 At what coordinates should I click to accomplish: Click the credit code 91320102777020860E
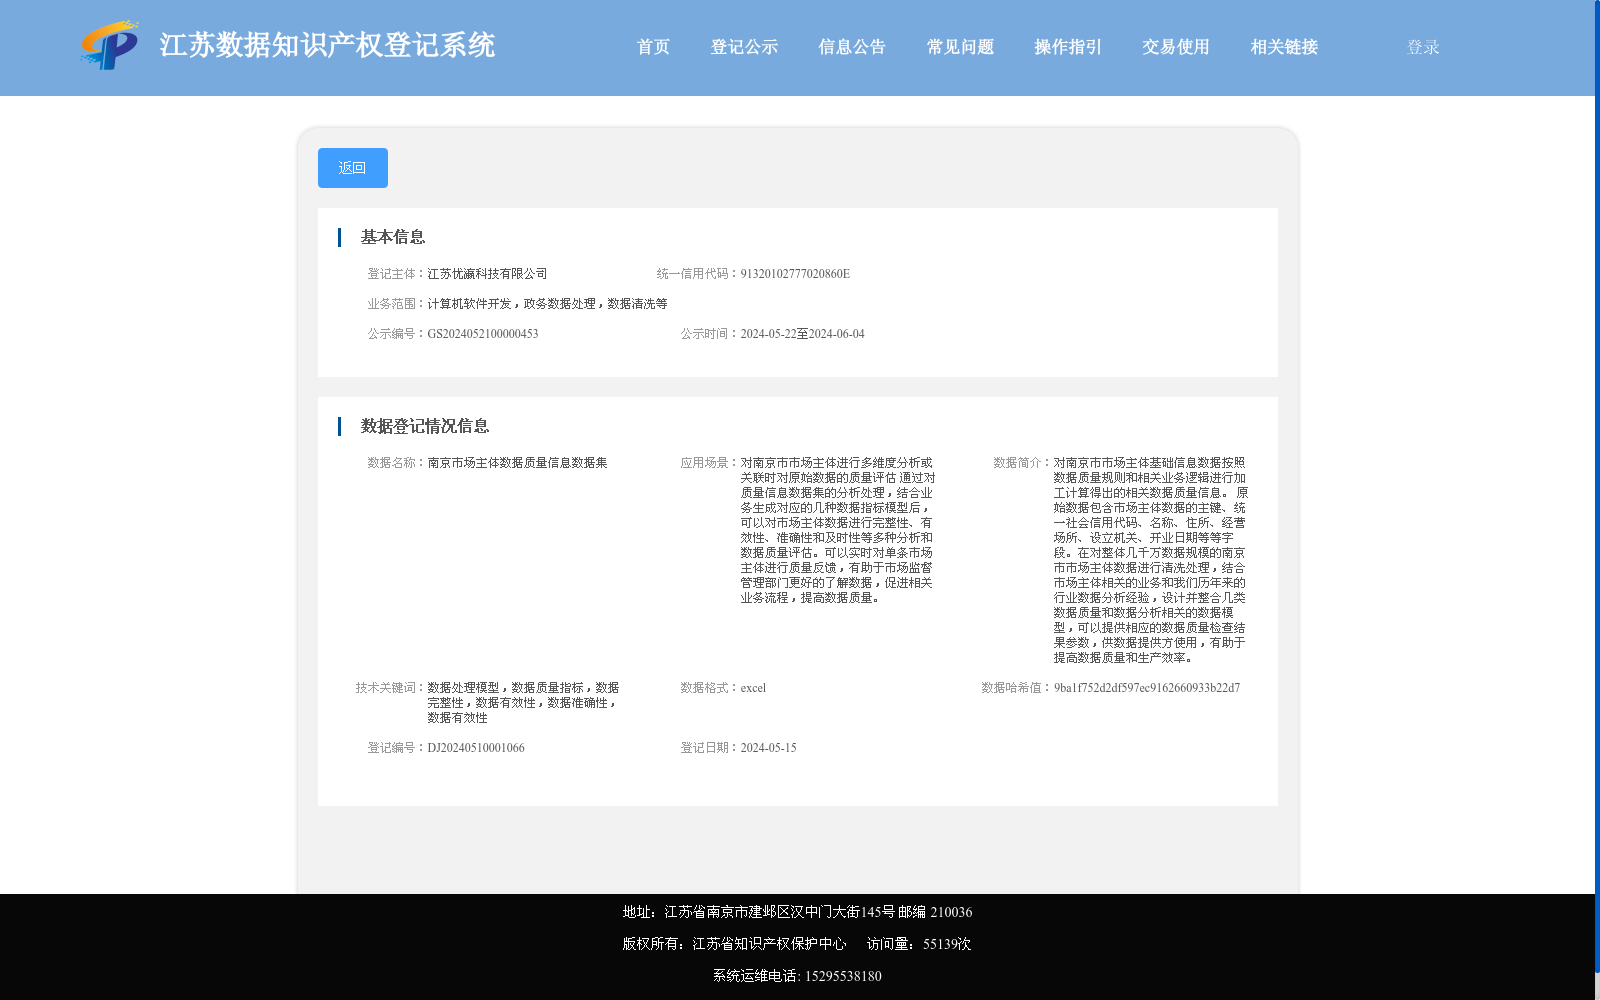[x=795, y=274]
